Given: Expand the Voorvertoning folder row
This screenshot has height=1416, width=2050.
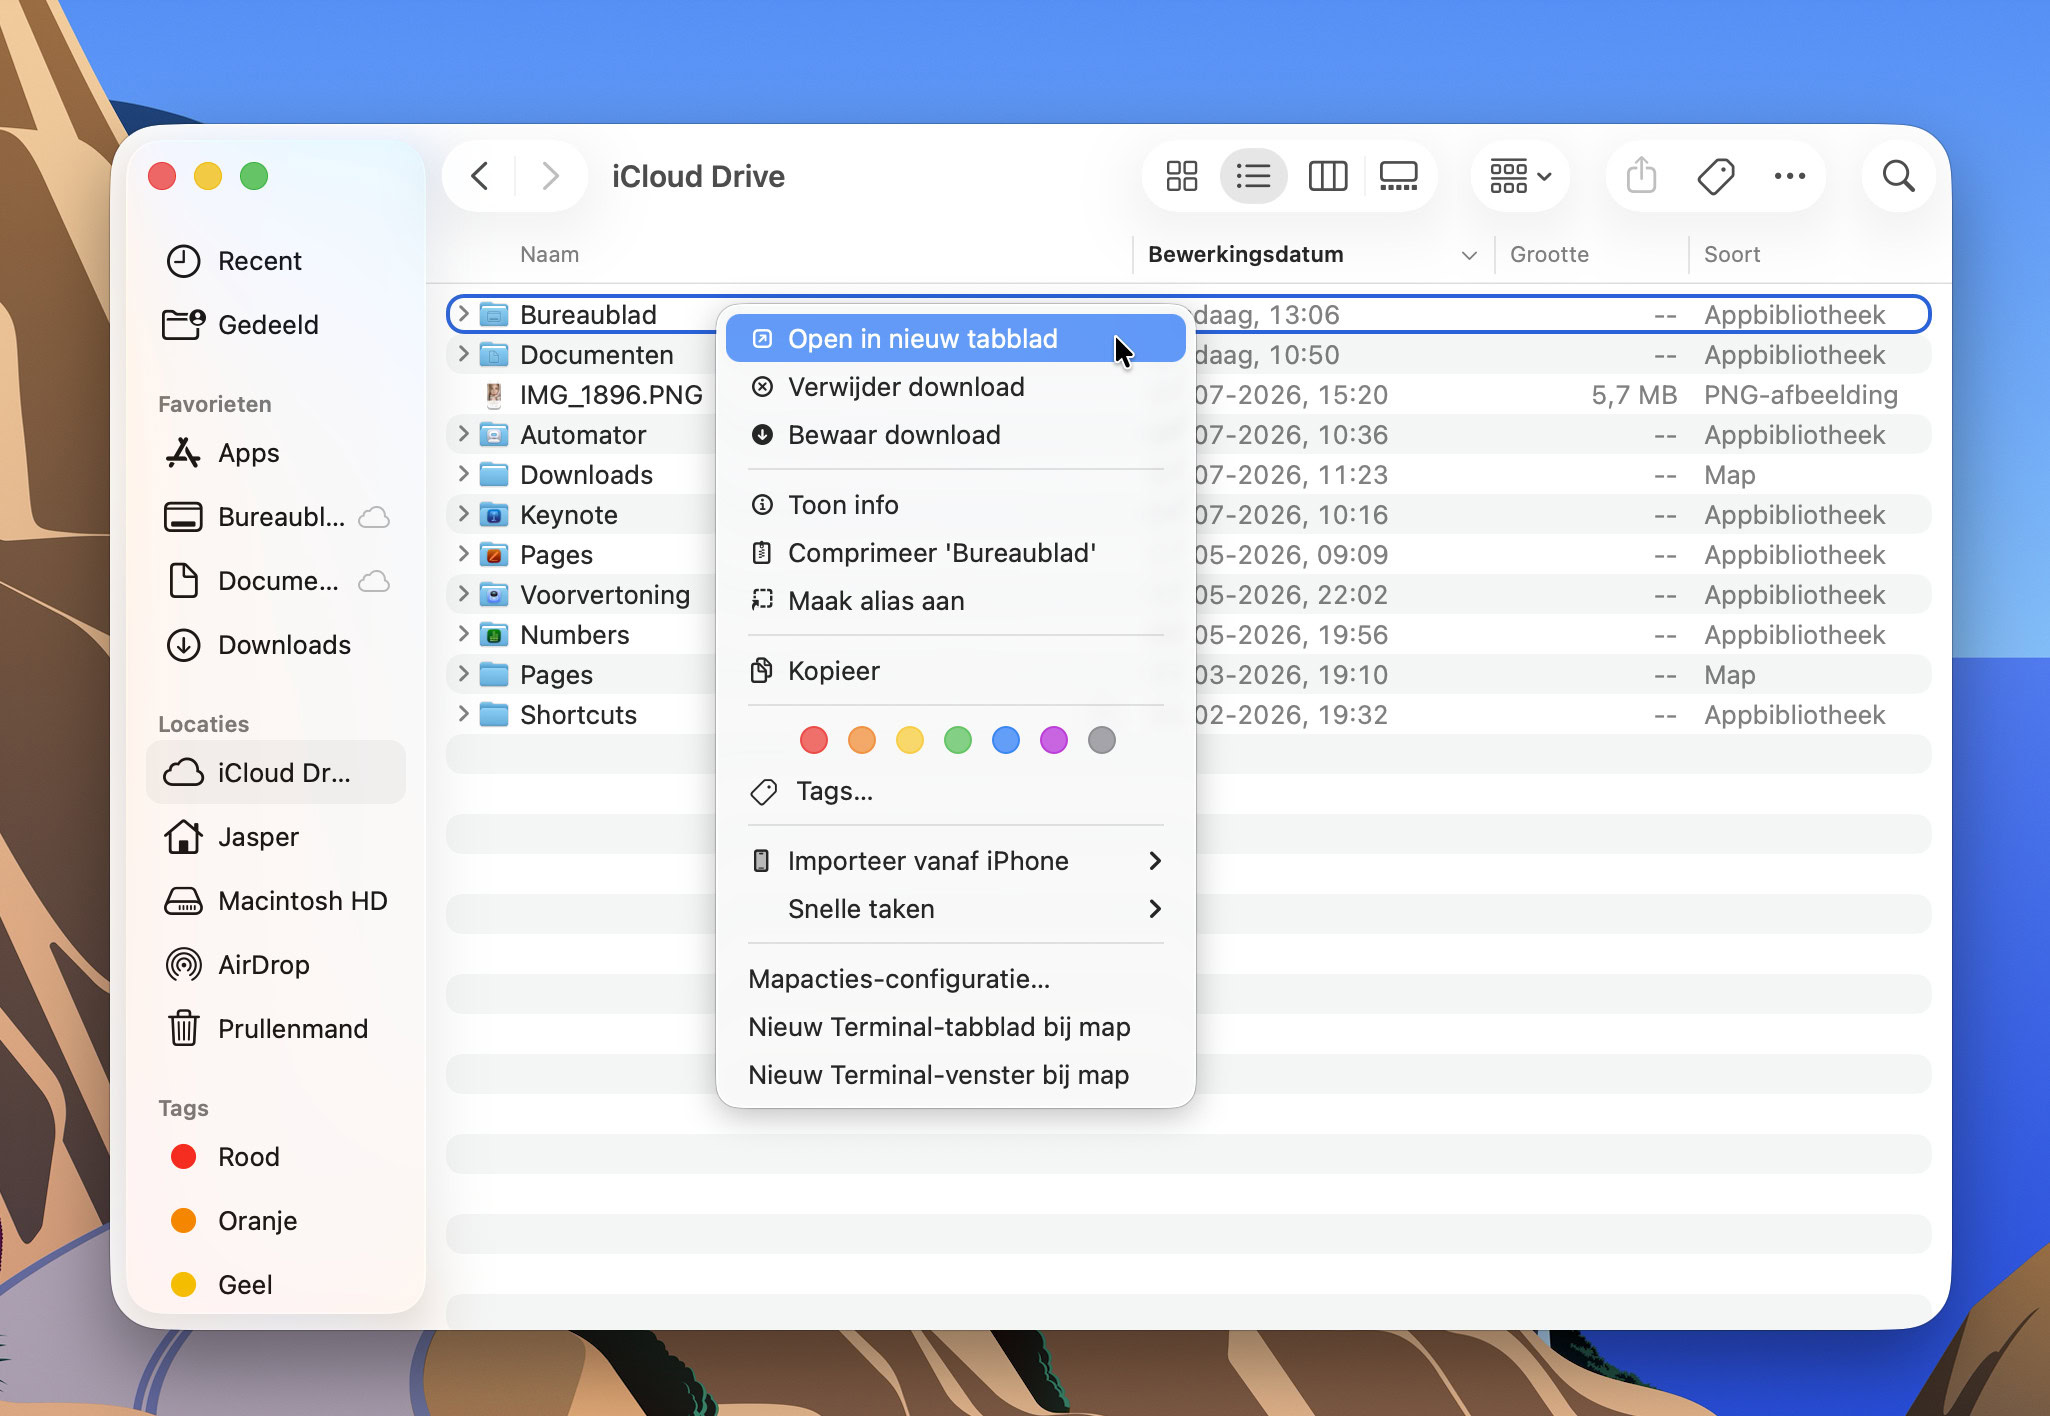Looking at the screenshot, I should tap(463, 594).
